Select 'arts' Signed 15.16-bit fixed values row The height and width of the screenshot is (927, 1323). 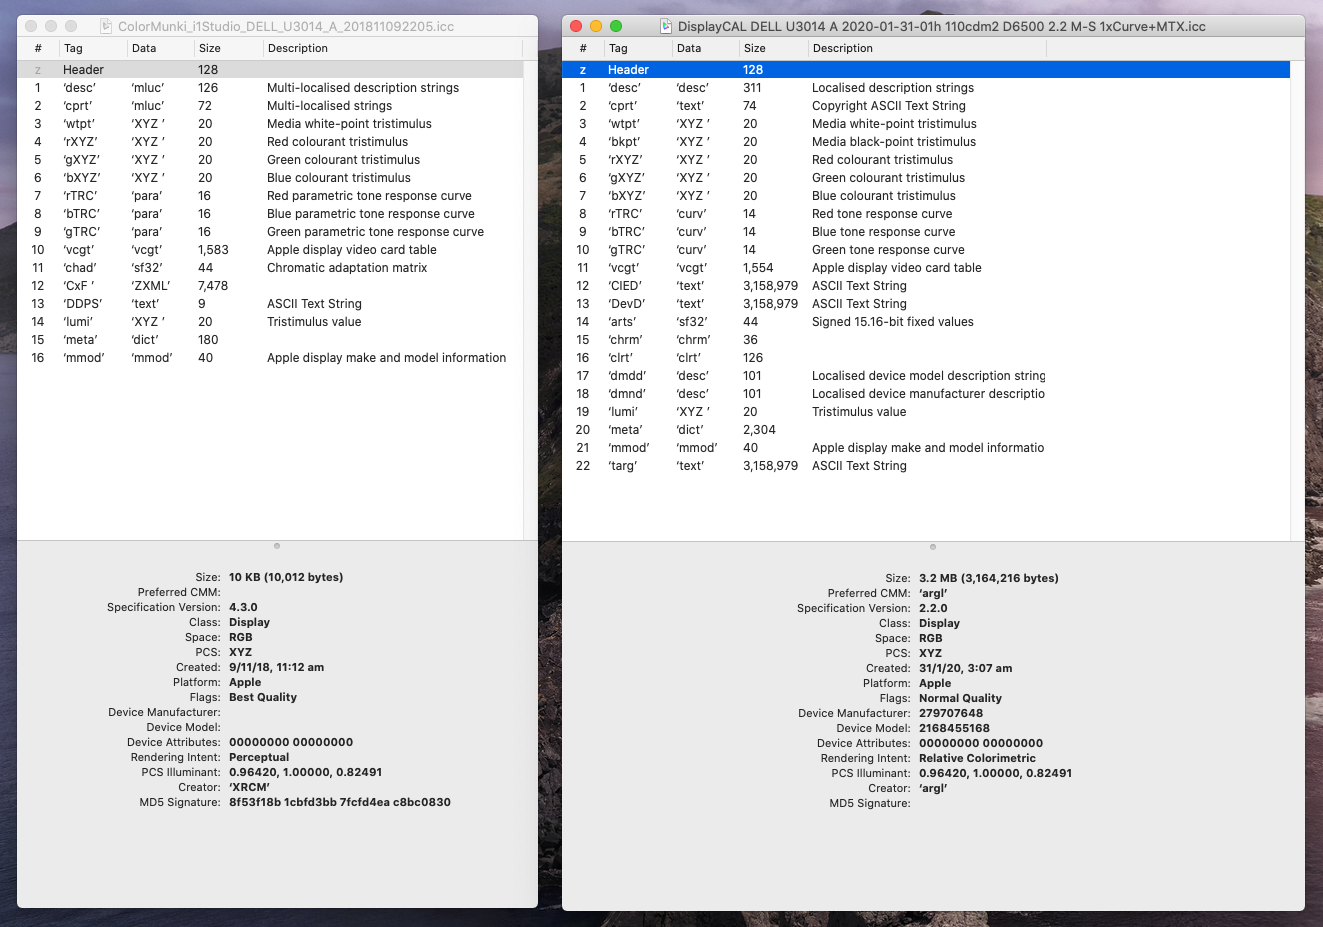(926, 322)
